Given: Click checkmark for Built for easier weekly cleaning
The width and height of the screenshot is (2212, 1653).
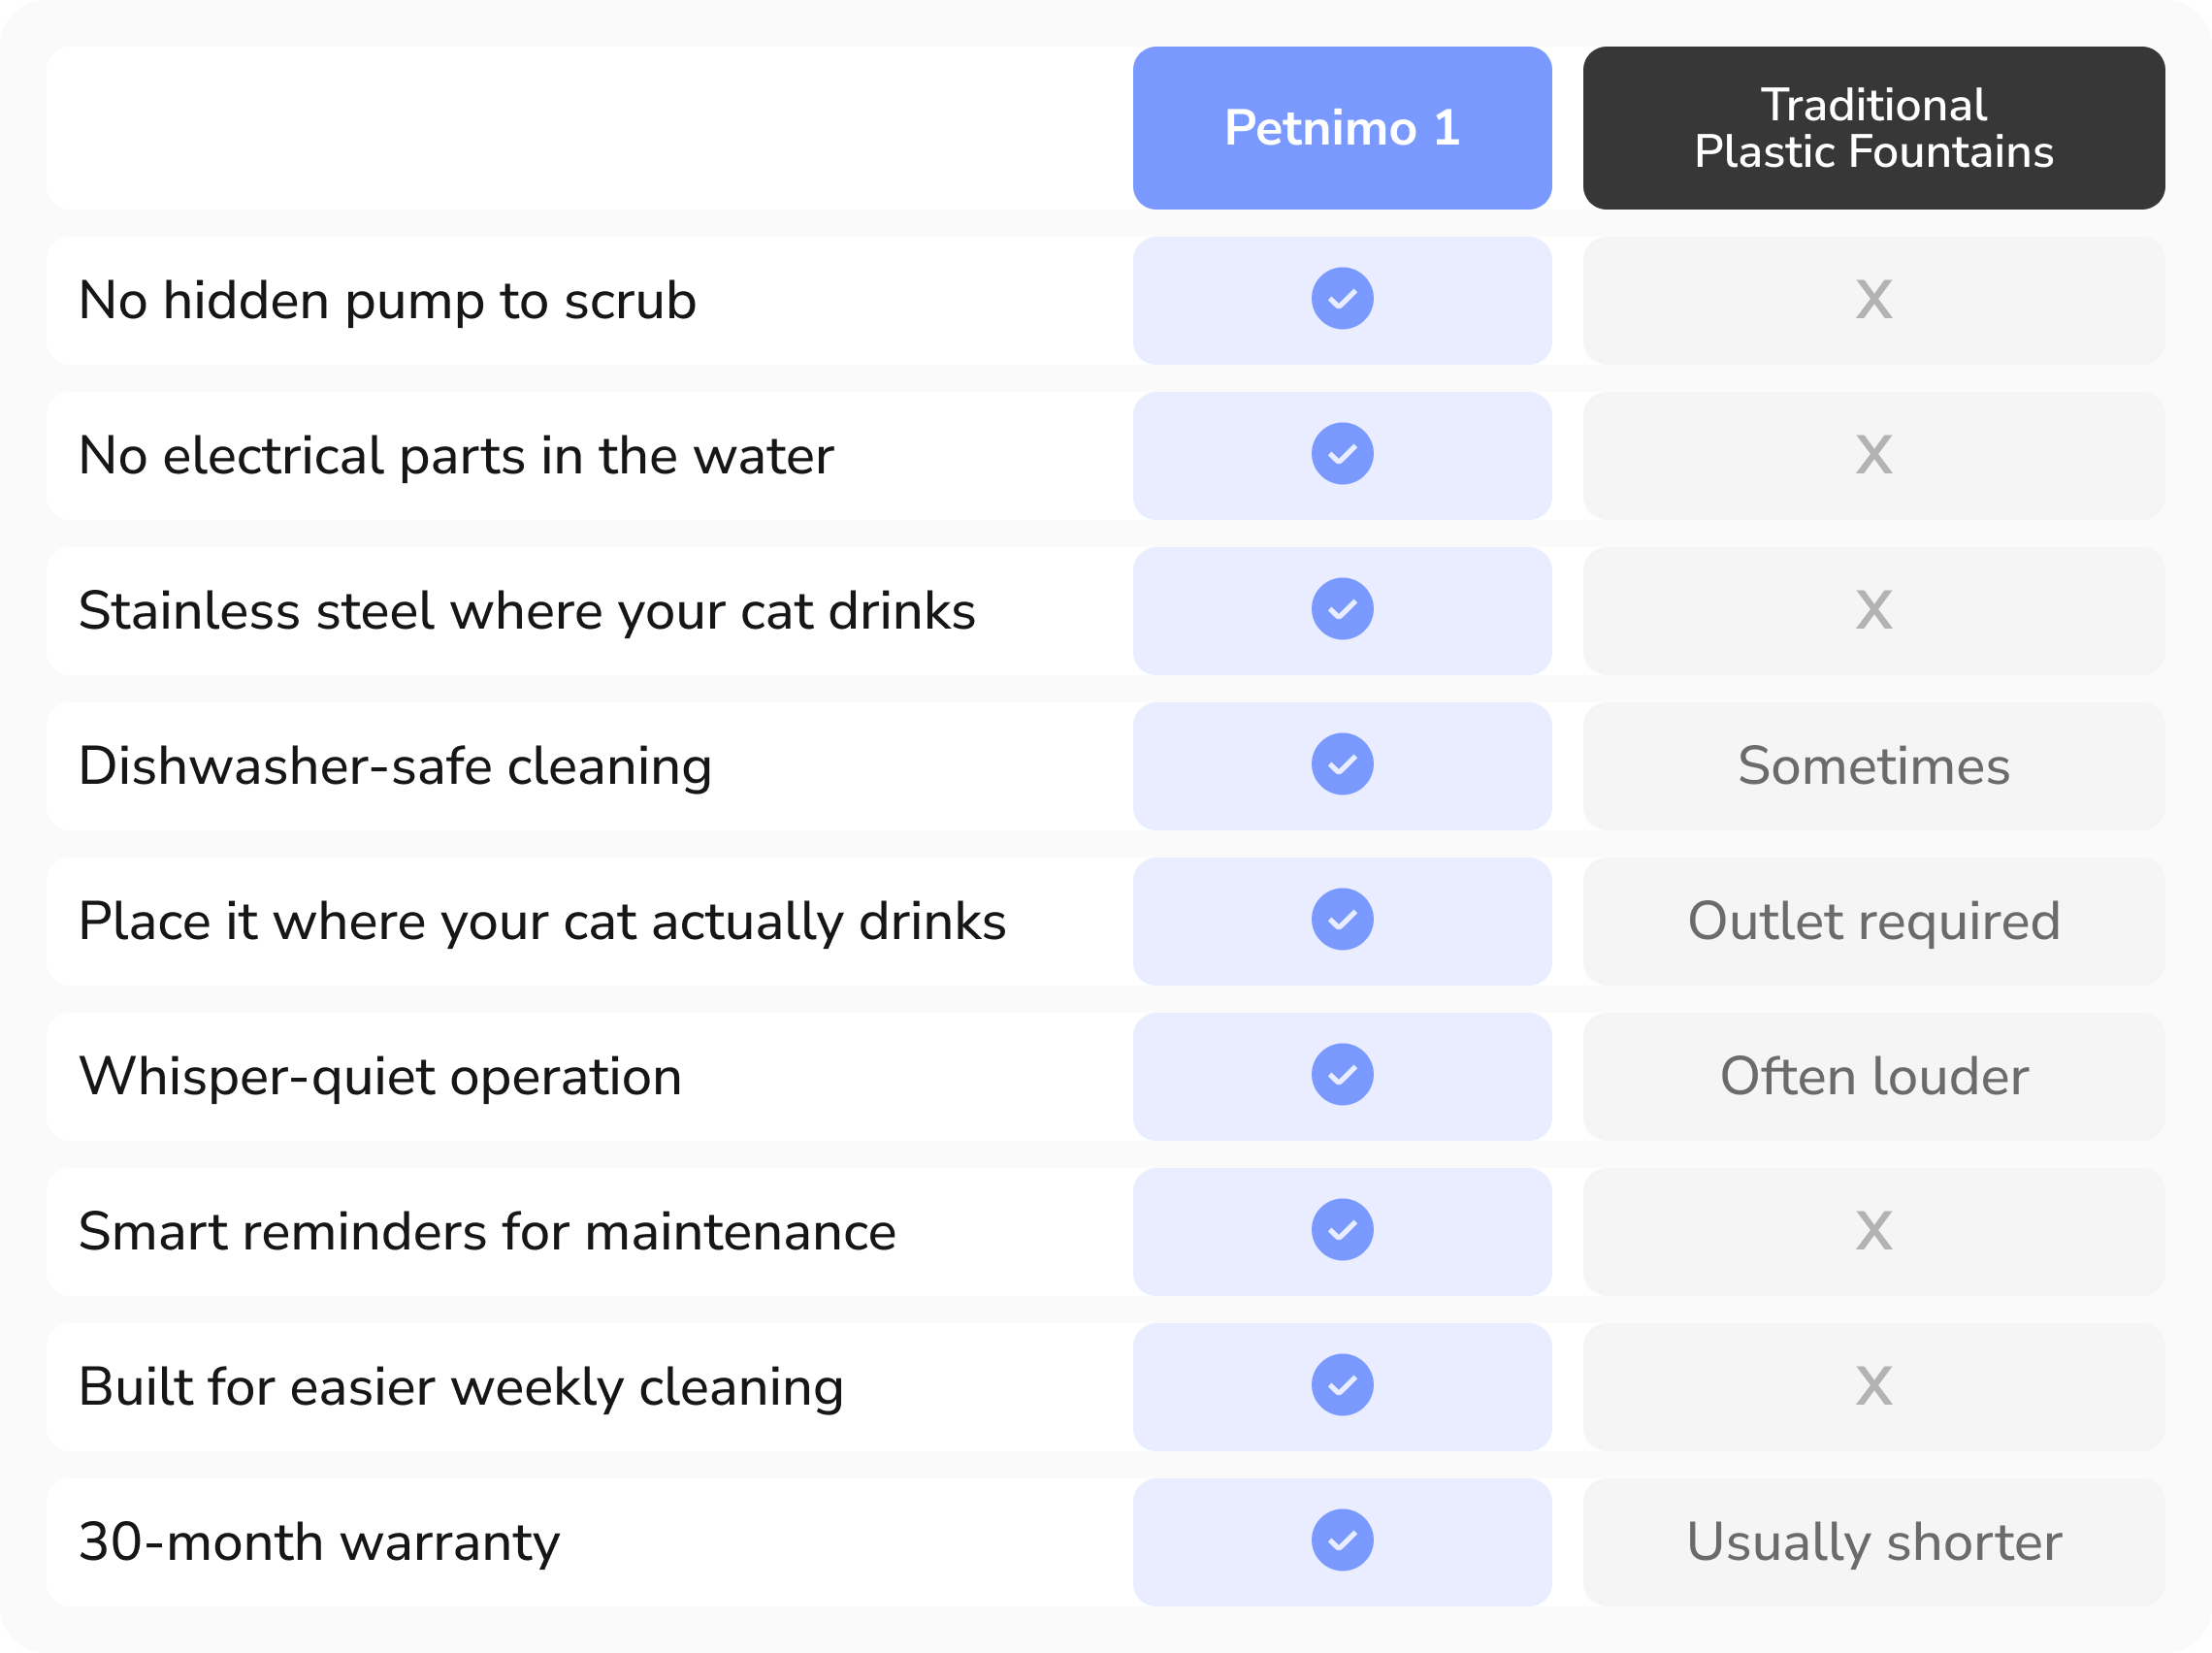Looking at the screenshot, I should point(1342,1385).
